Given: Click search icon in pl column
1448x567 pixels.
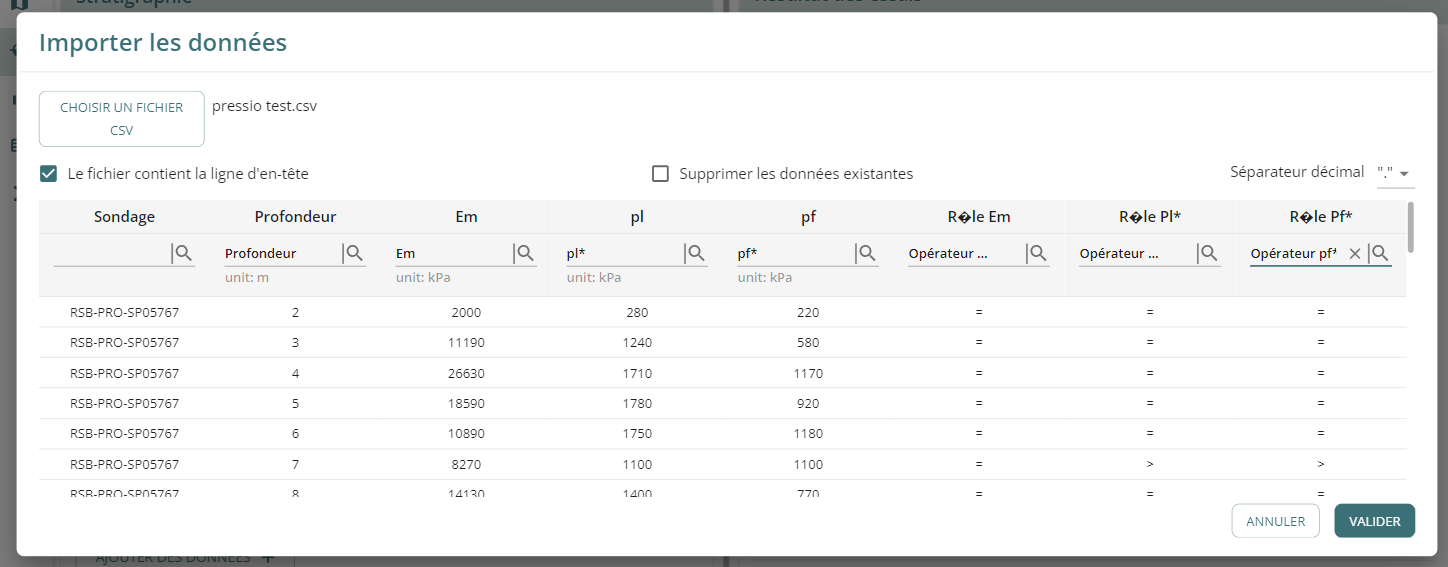Looking at the screenshot, I should coord(697,254).
